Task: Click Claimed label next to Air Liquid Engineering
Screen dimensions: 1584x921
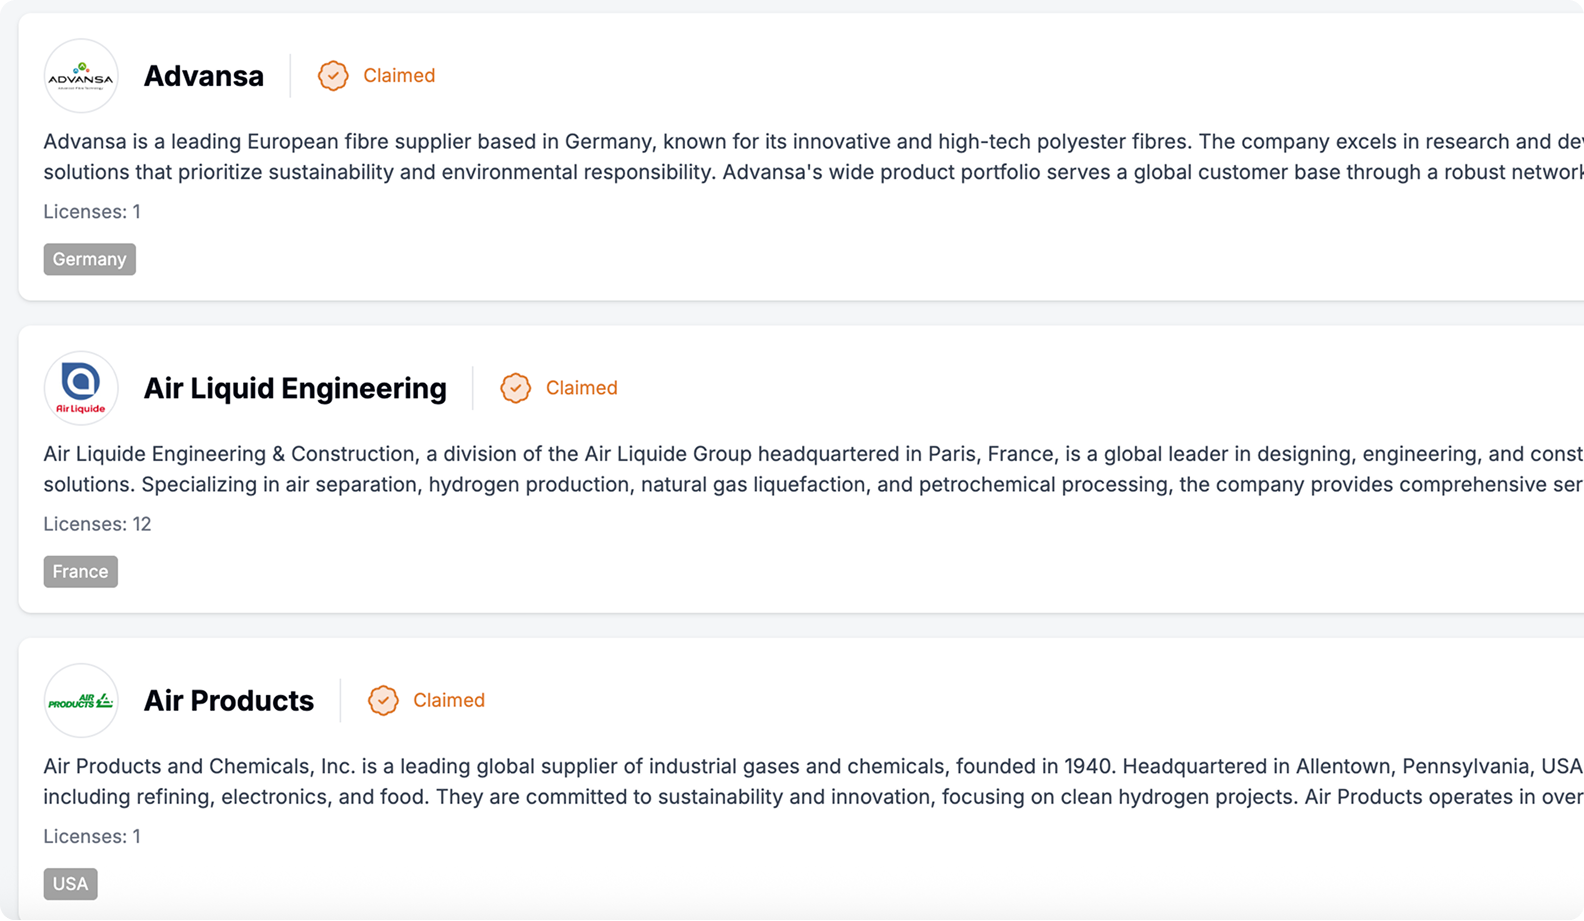Action: click(582, 388)
